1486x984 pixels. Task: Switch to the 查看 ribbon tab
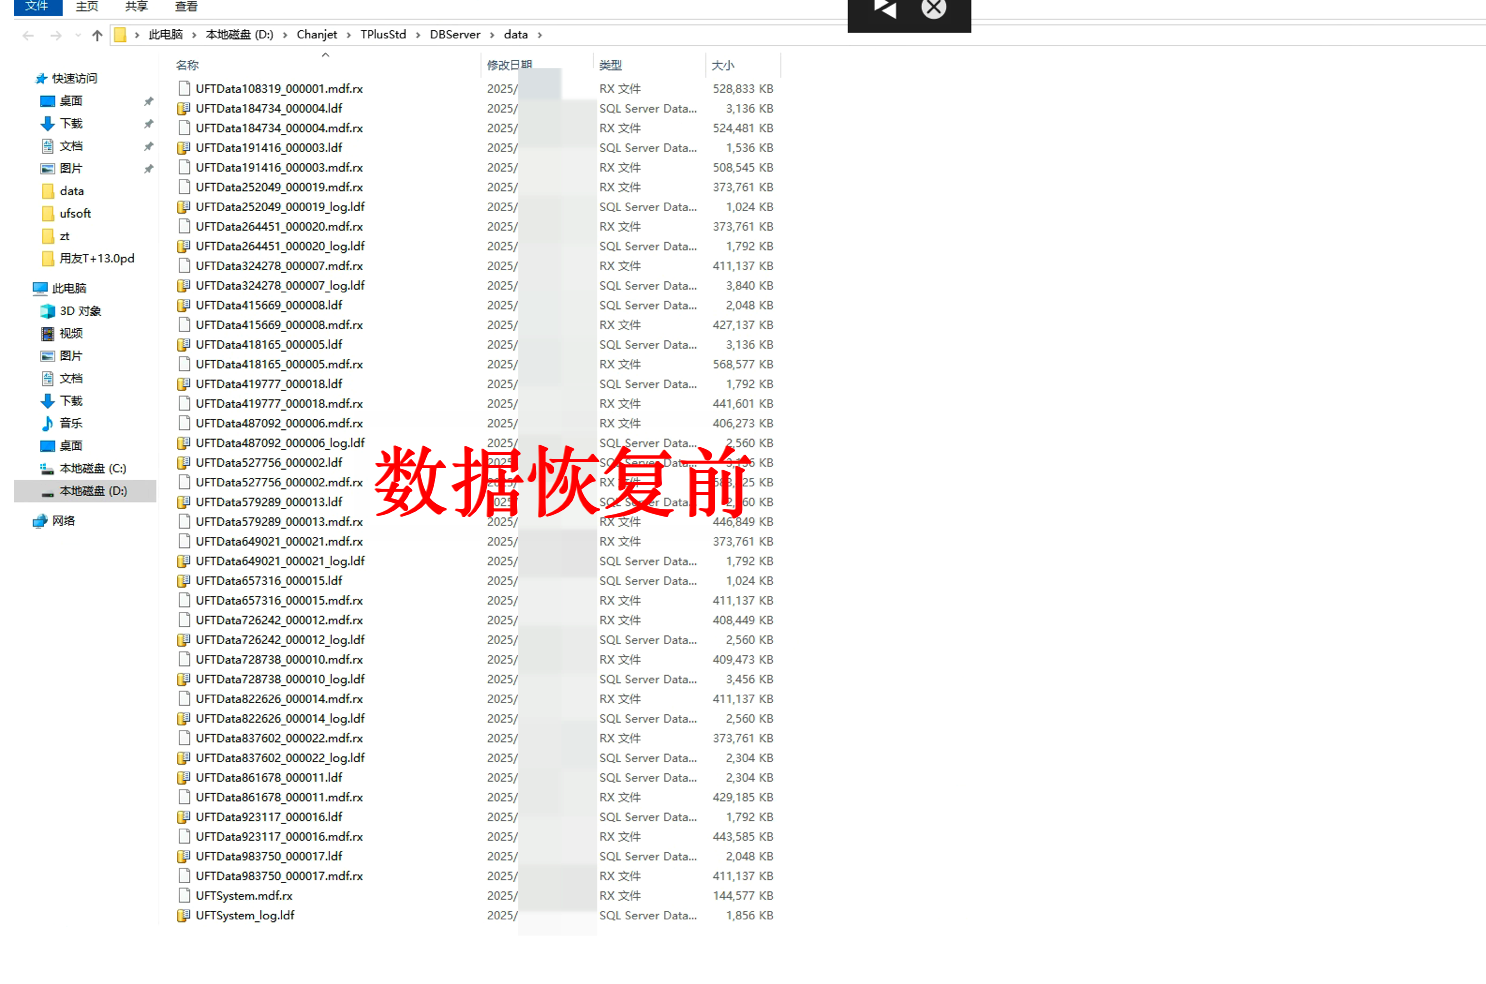(x=186, y=6)
